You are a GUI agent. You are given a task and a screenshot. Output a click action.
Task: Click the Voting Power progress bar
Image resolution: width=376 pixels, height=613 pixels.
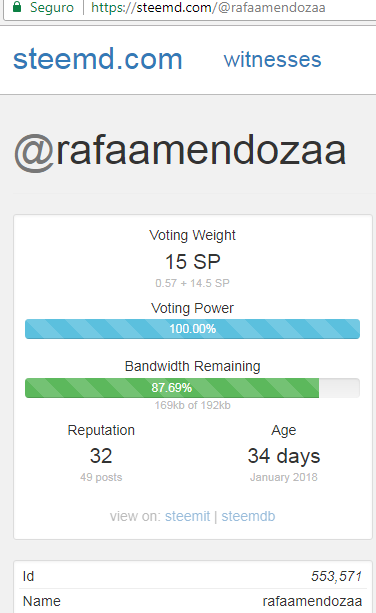pyautogui.click(x=192, y=329)
